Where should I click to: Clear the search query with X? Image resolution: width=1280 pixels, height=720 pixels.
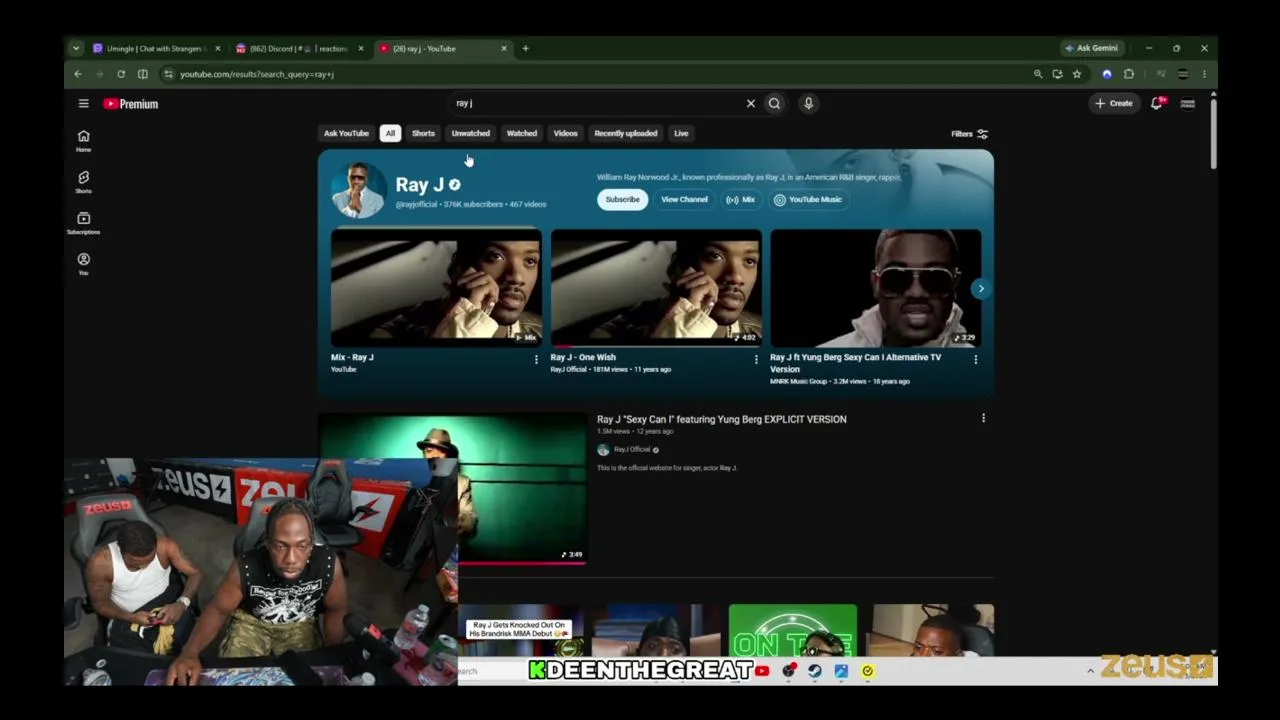pos(751,103)
